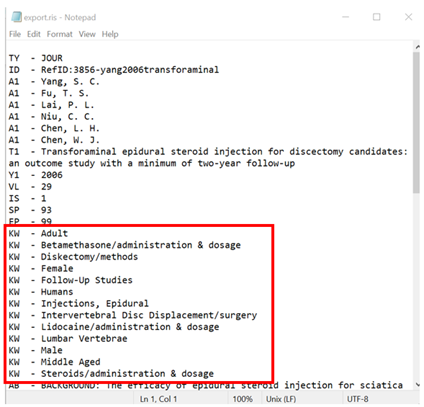
Task: Click the AB line starting 'BACKGROUND:'
Action: point(206,385)
